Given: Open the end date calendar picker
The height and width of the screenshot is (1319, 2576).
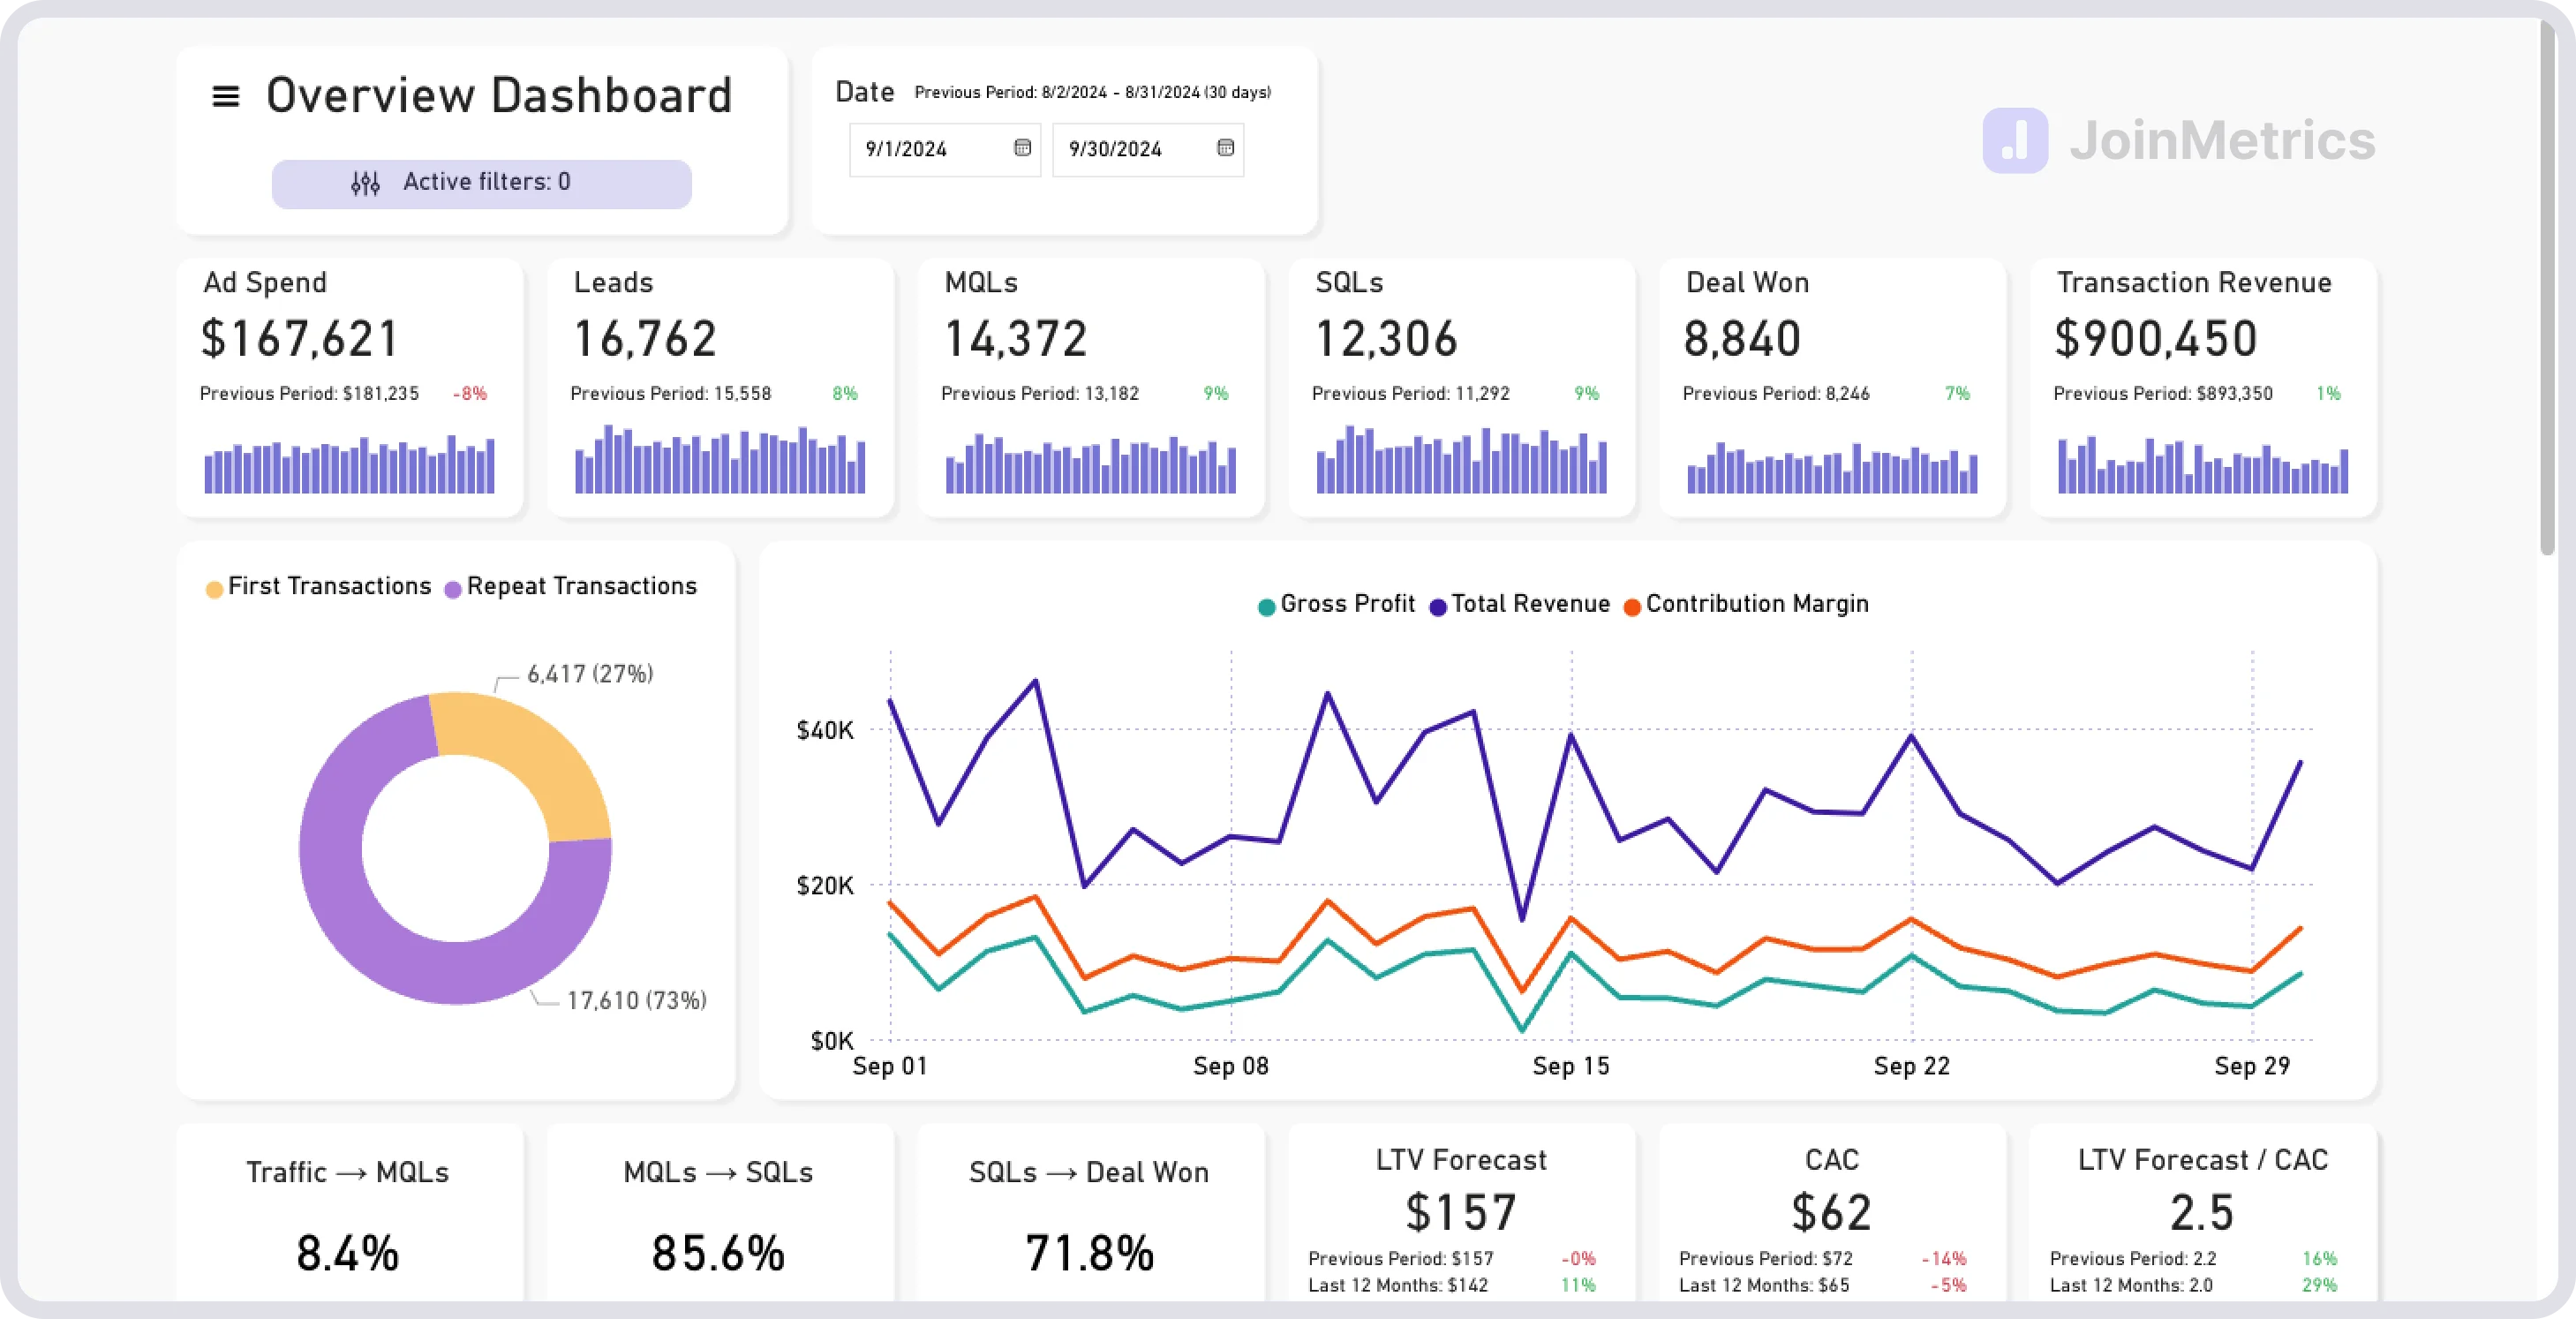Looking at the screenshot, I should [x=1225, y=149].
